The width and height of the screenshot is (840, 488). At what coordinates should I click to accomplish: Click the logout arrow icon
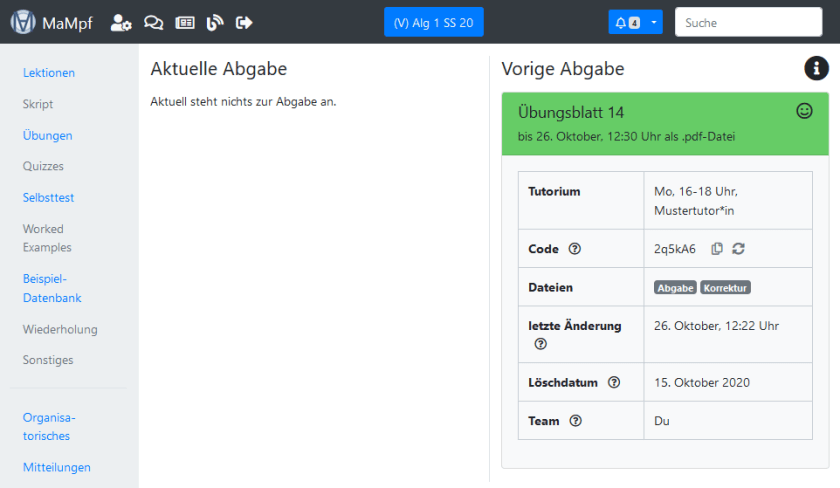pyautogui.click(x=244, y=22)
